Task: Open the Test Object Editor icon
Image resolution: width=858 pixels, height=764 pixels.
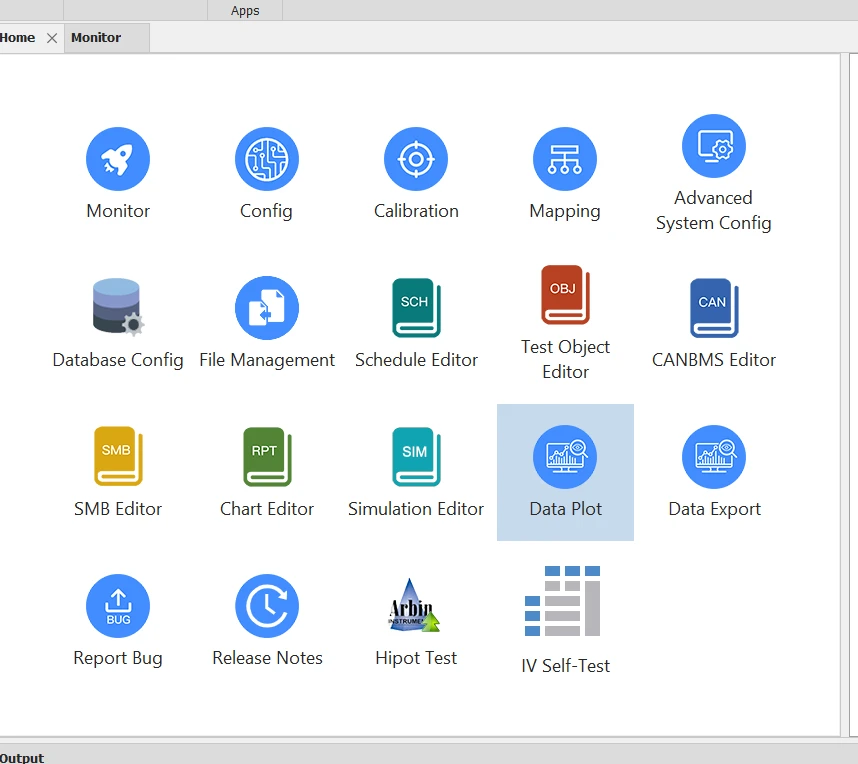Action: (x=565, y=295)
